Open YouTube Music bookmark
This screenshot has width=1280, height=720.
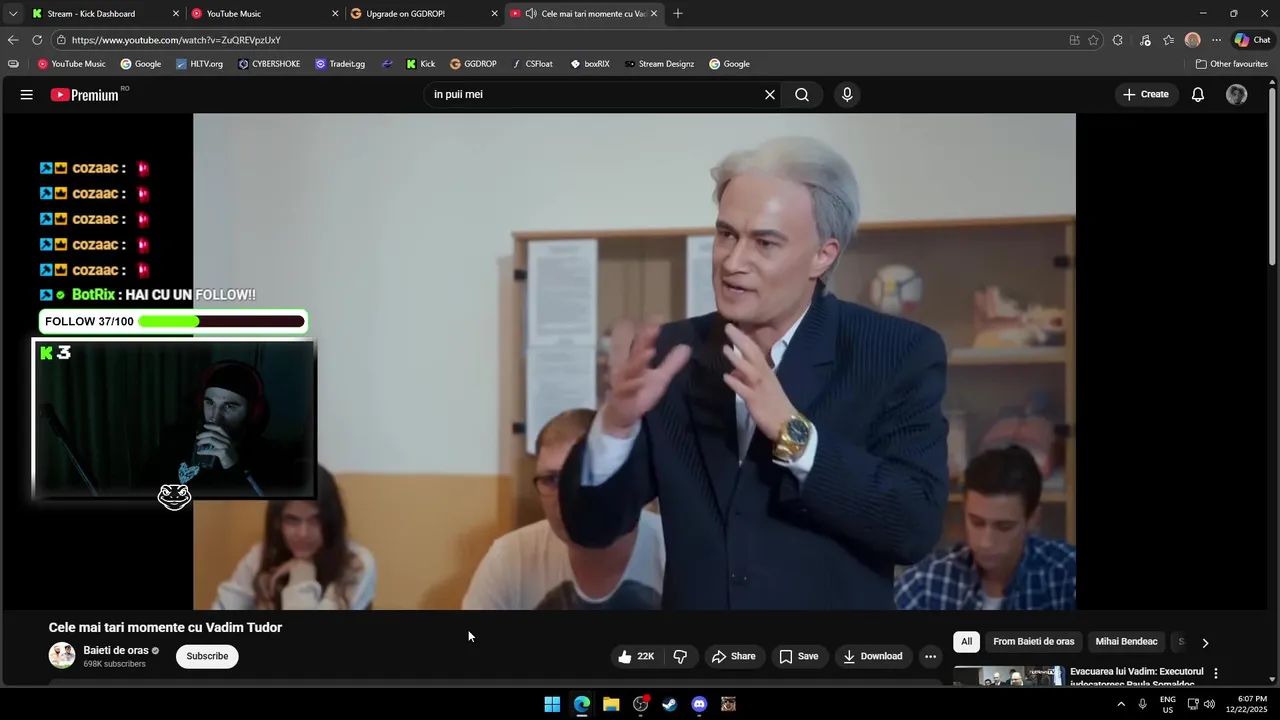[x=71, y=64]
